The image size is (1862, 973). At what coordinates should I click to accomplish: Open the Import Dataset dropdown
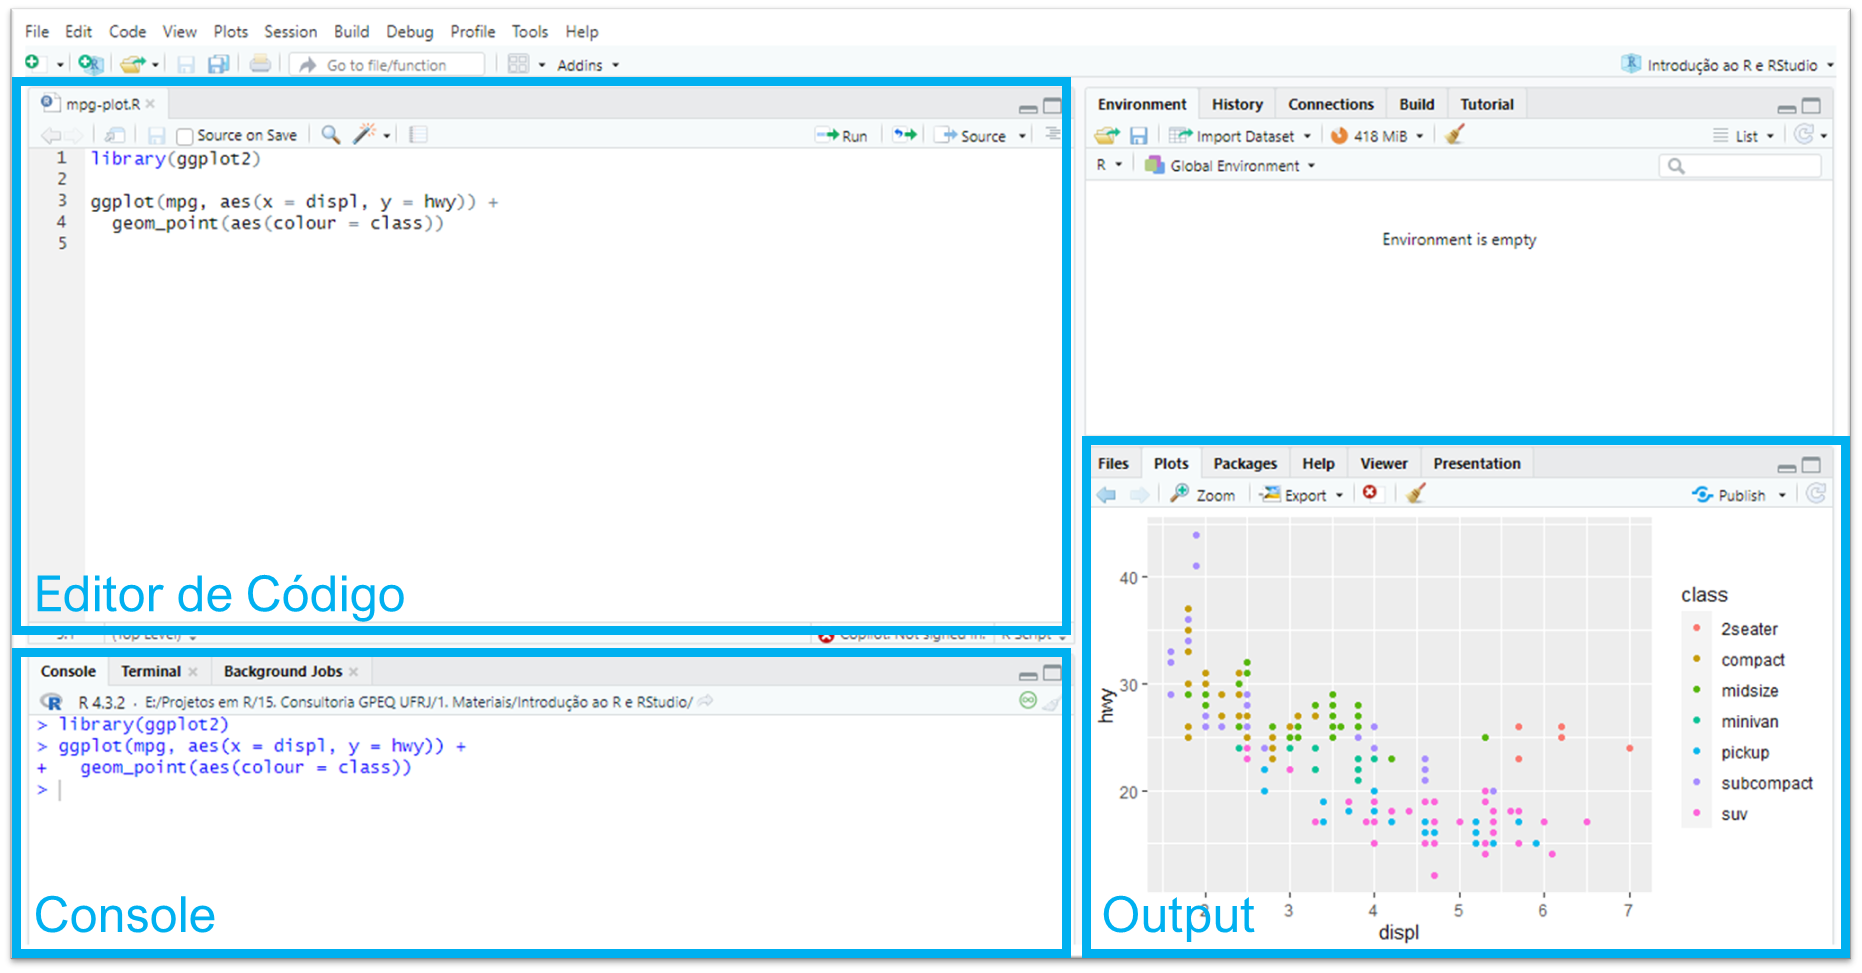1240,136
